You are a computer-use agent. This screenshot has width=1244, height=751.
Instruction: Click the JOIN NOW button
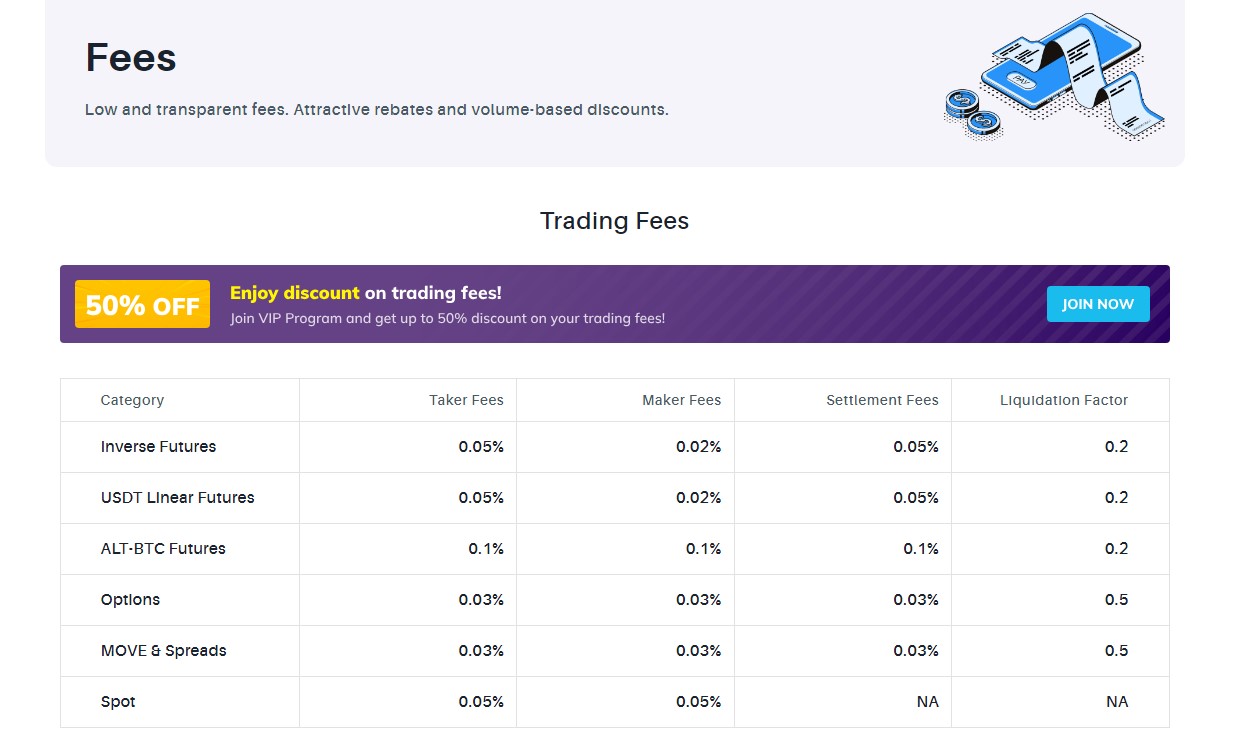pyautogui.click(x=1098, y=304)
